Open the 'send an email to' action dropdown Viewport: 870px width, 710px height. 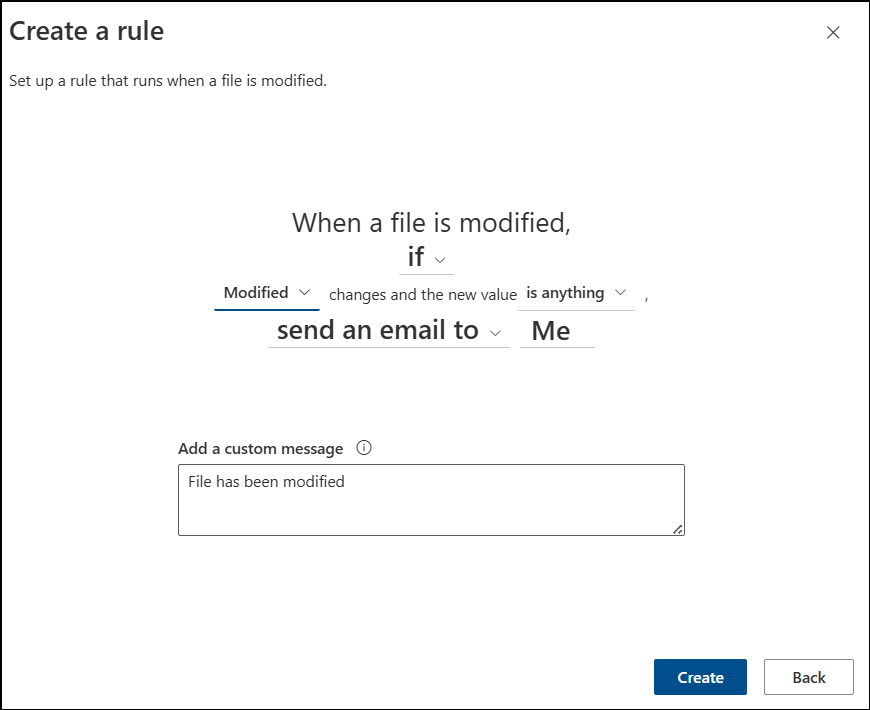click(389, 331)
